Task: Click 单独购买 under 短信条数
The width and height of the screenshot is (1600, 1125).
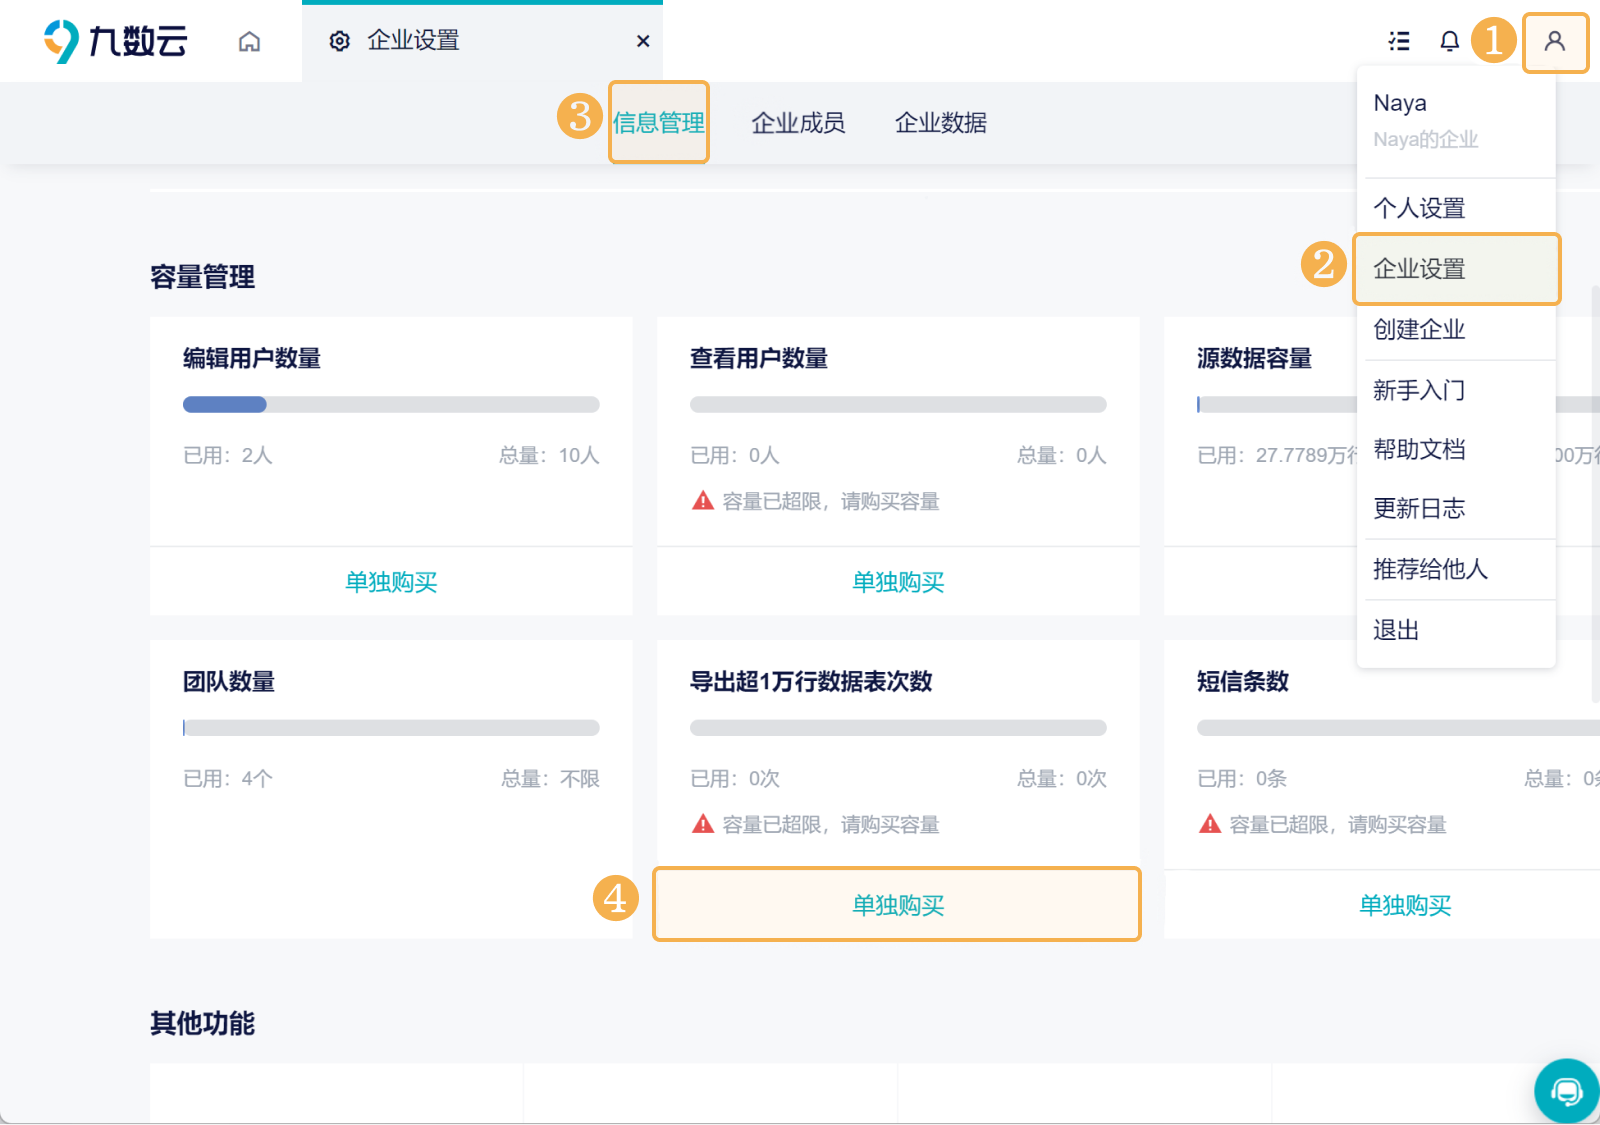Action: coord(1404,905)
